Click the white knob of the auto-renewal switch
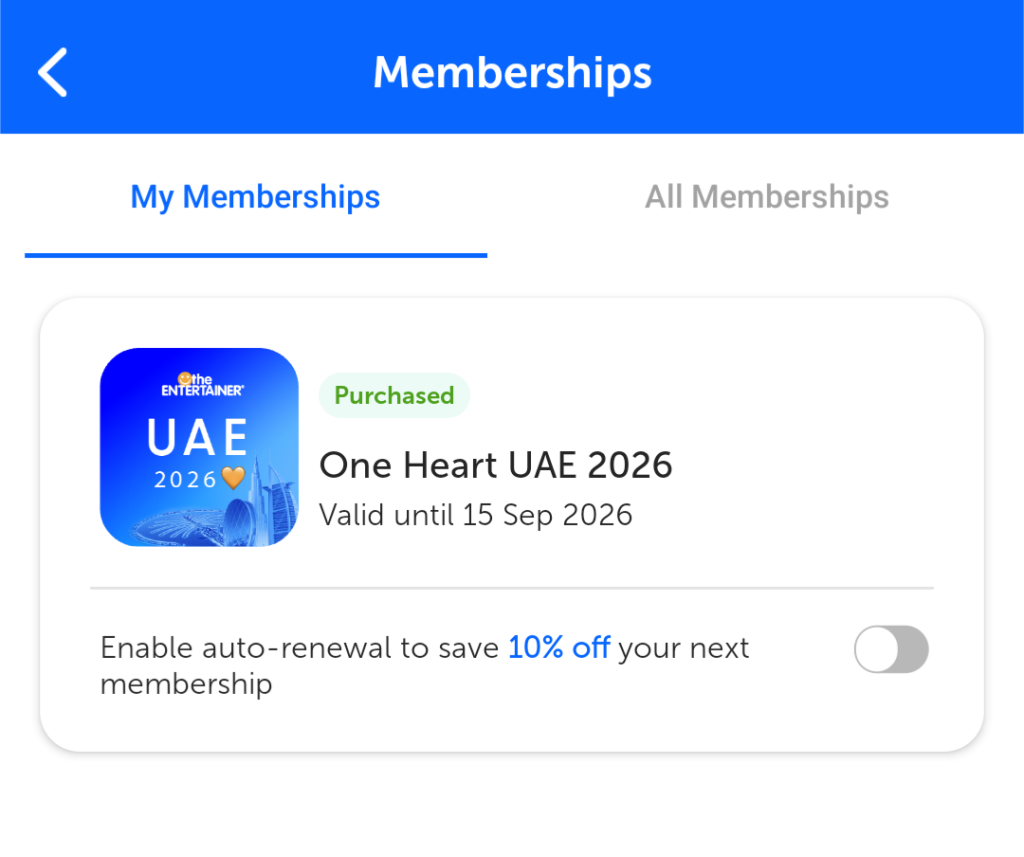The width and height of the screenshot is (1024, 857). pos(876,650)
